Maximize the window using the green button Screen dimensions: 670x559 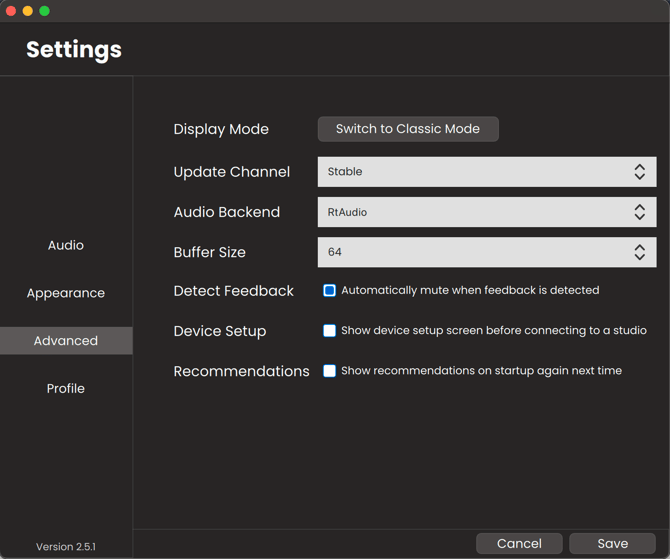[44, 11]
